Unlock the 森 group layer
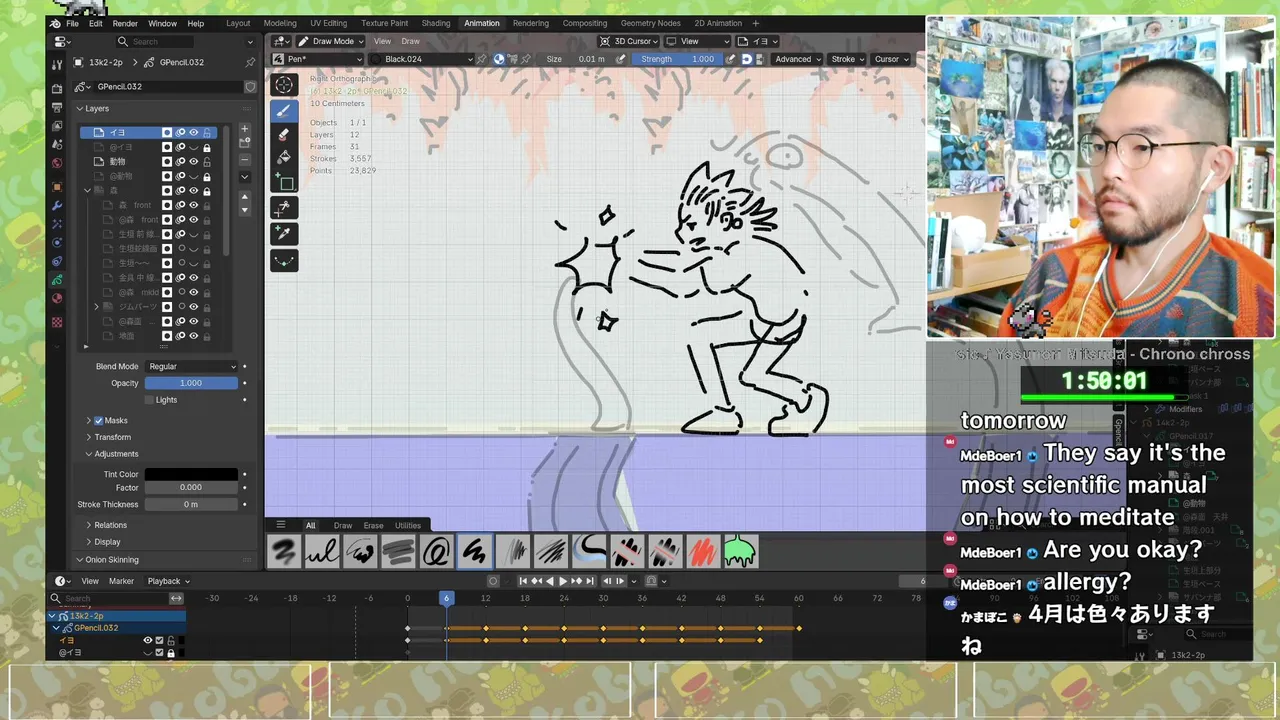This screenshot has height=720, width=1280. (x=207, y=190)
